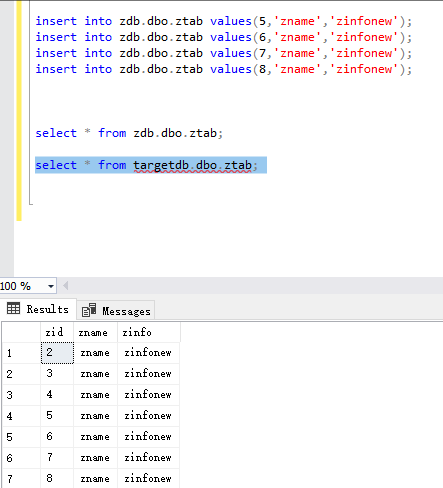Select row header number 7 in results

tap(21, 479)
